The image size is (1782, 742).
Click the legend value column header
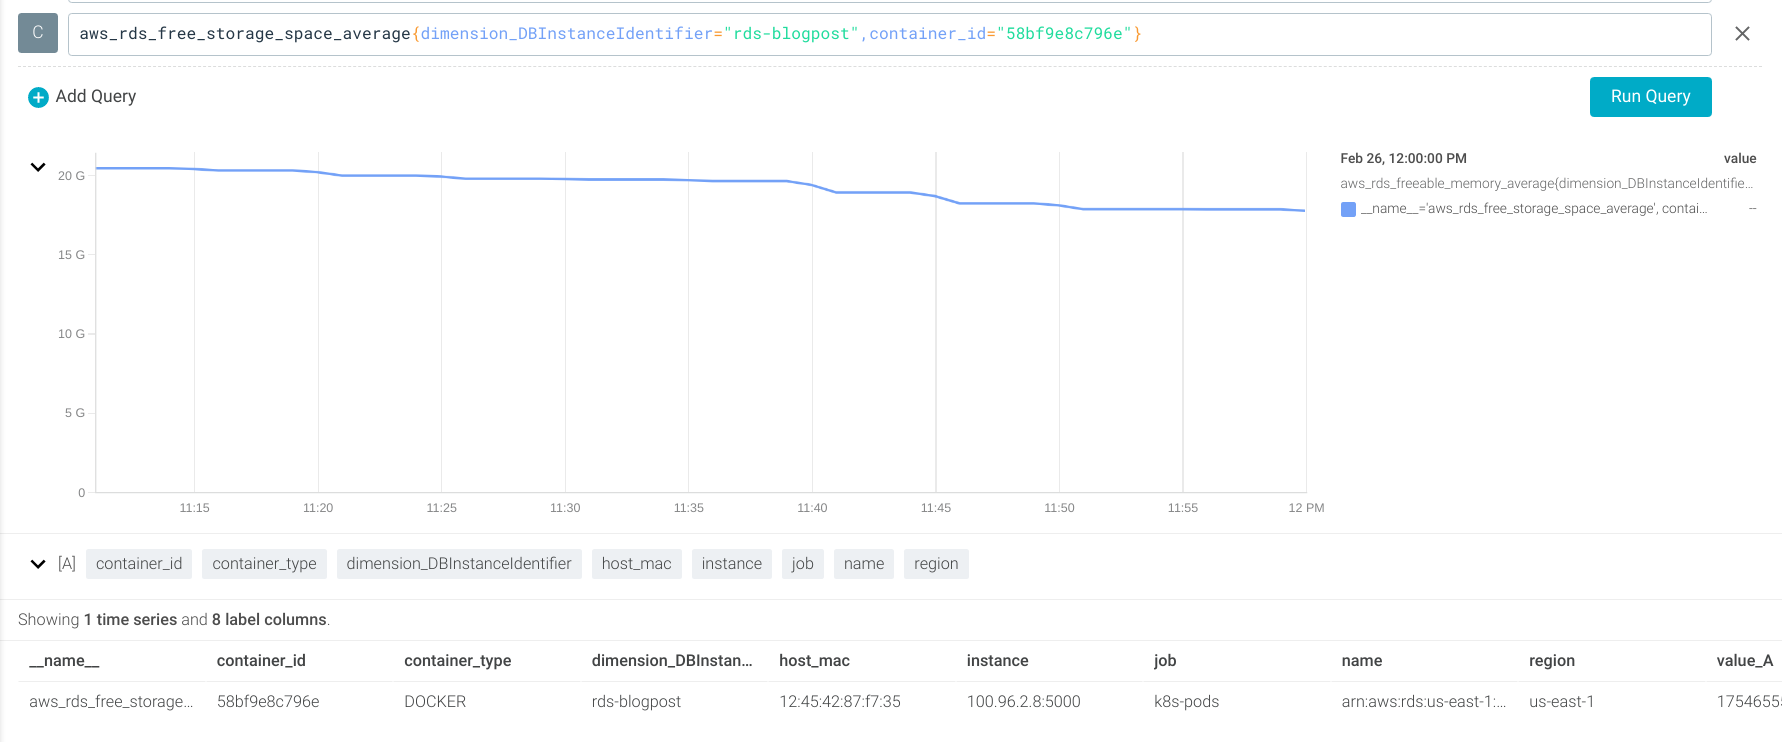coord(1739,159)
